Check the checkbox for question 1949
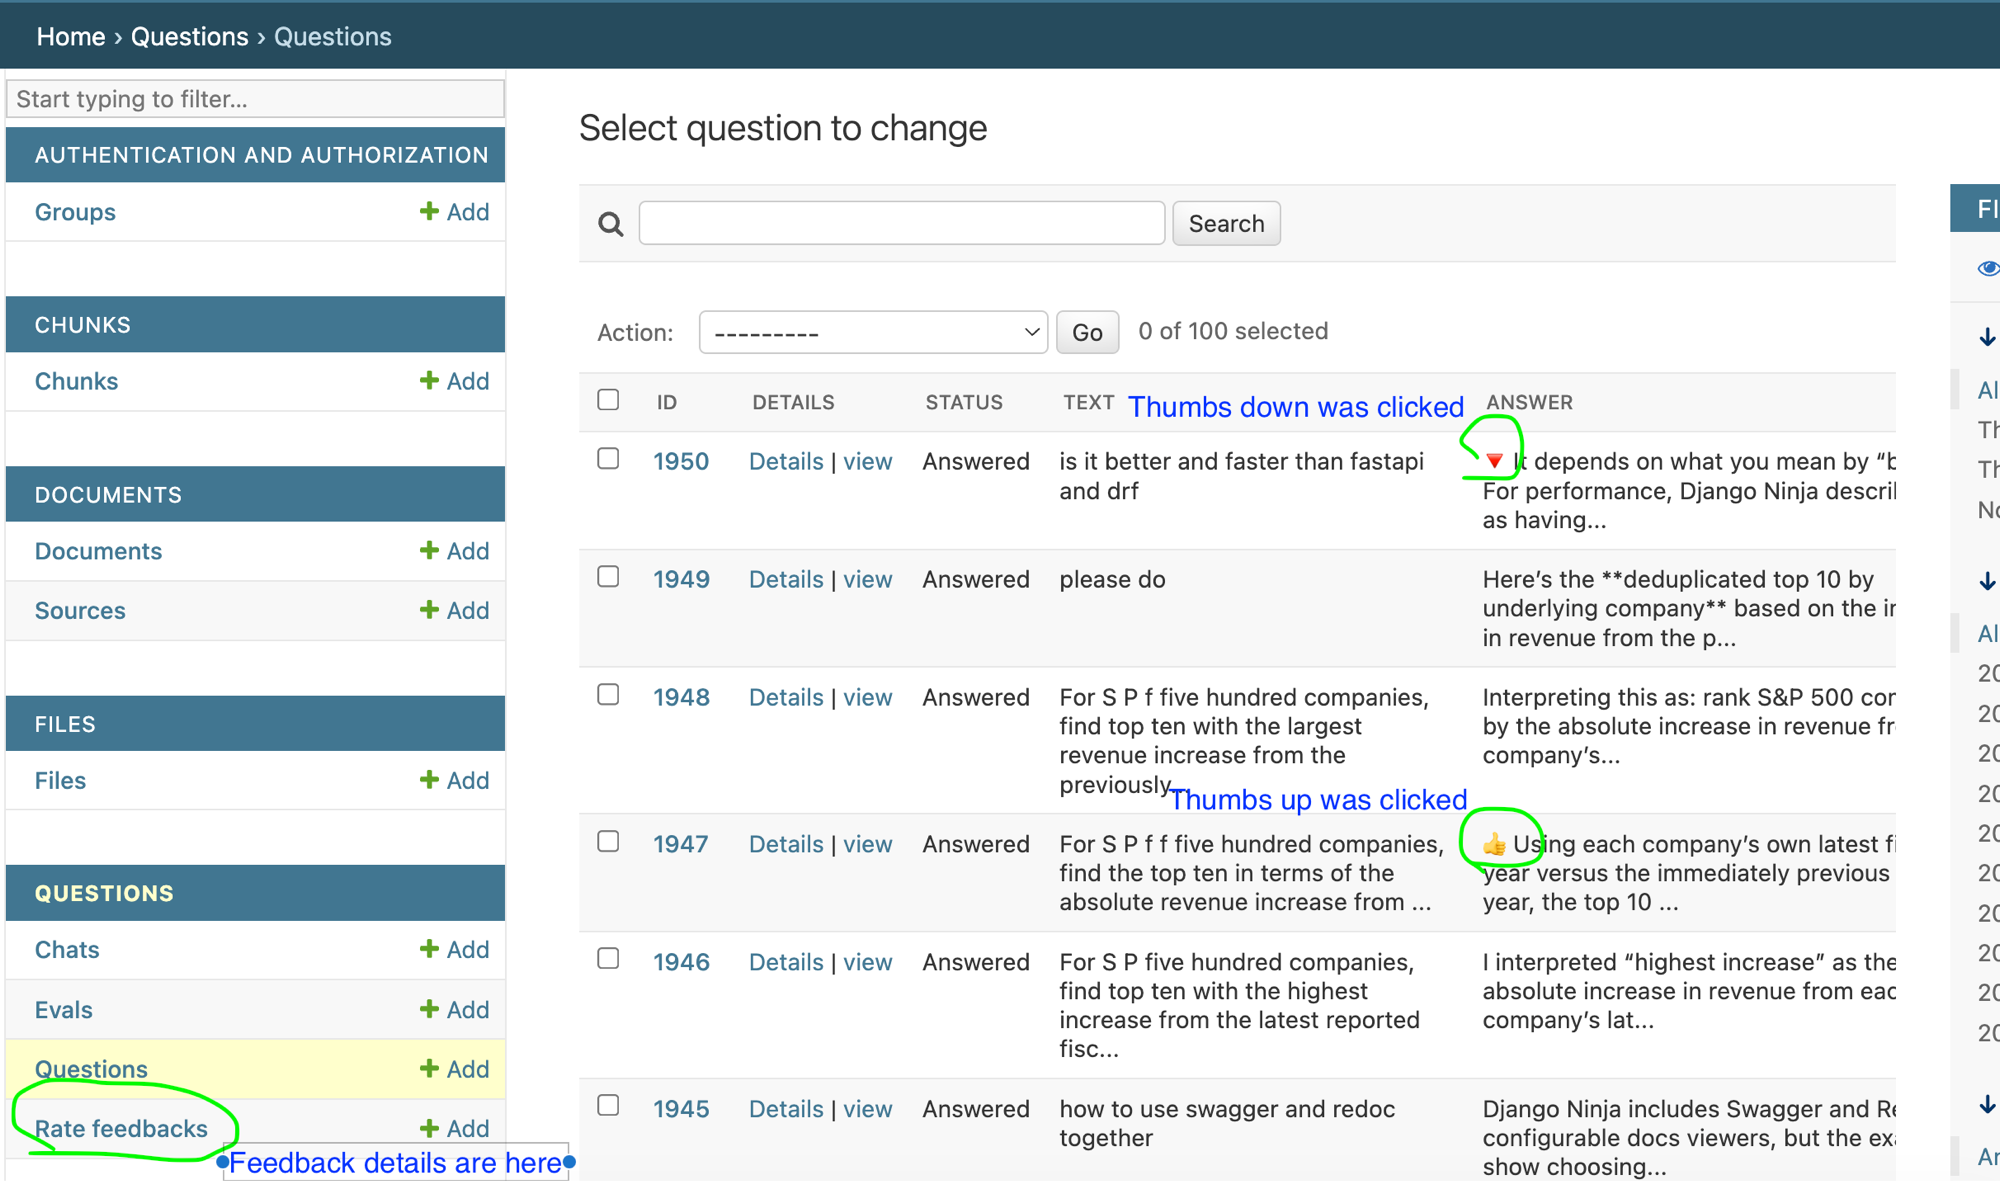 tap(608, 577)
